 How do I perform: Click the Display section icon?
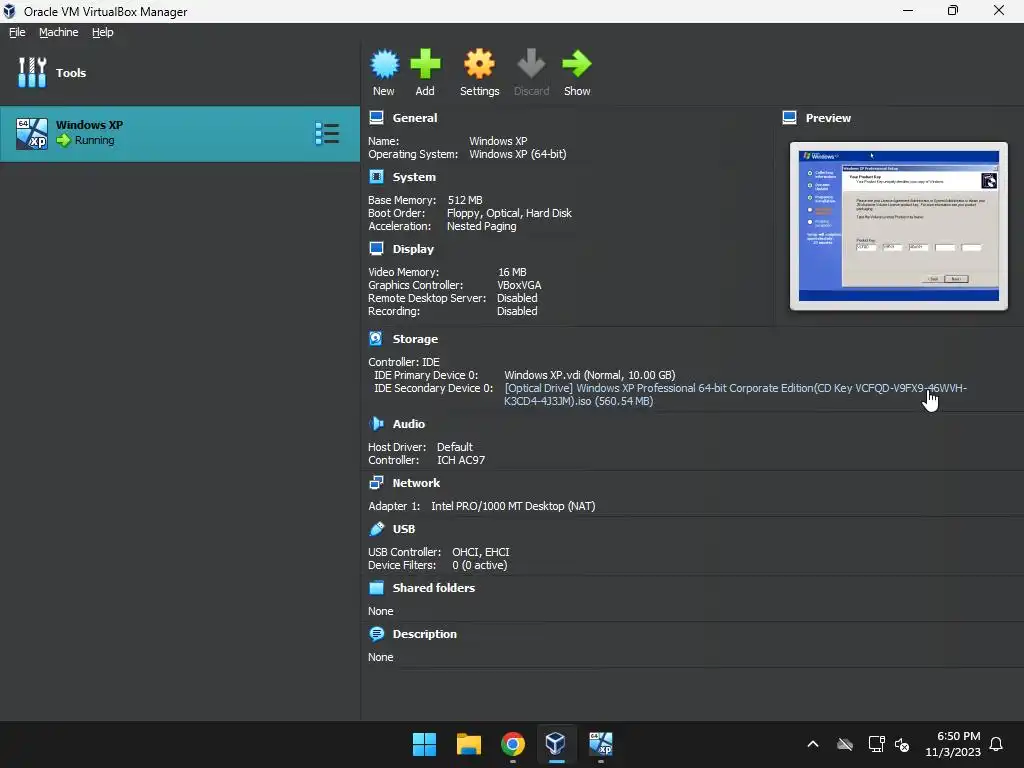[376, 249]
